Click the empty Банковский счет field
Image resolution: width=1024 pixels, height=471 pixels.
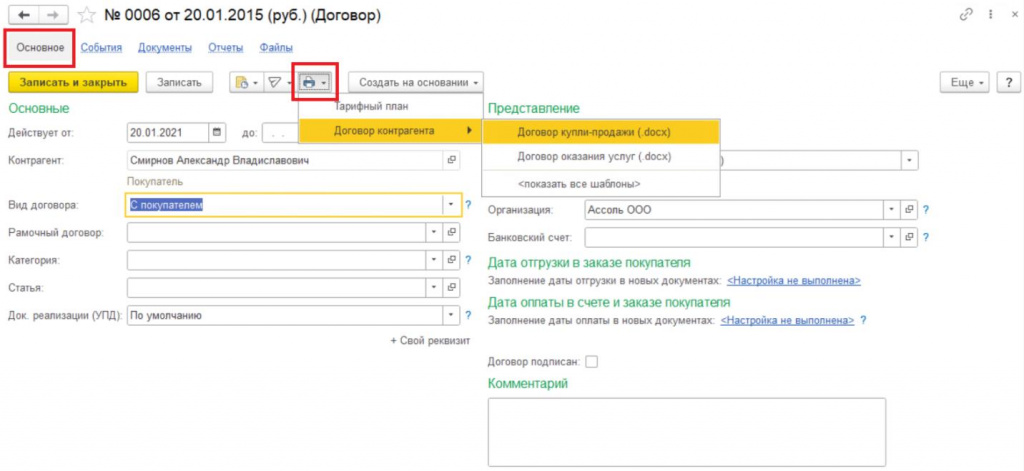click(x=735, y=237)
